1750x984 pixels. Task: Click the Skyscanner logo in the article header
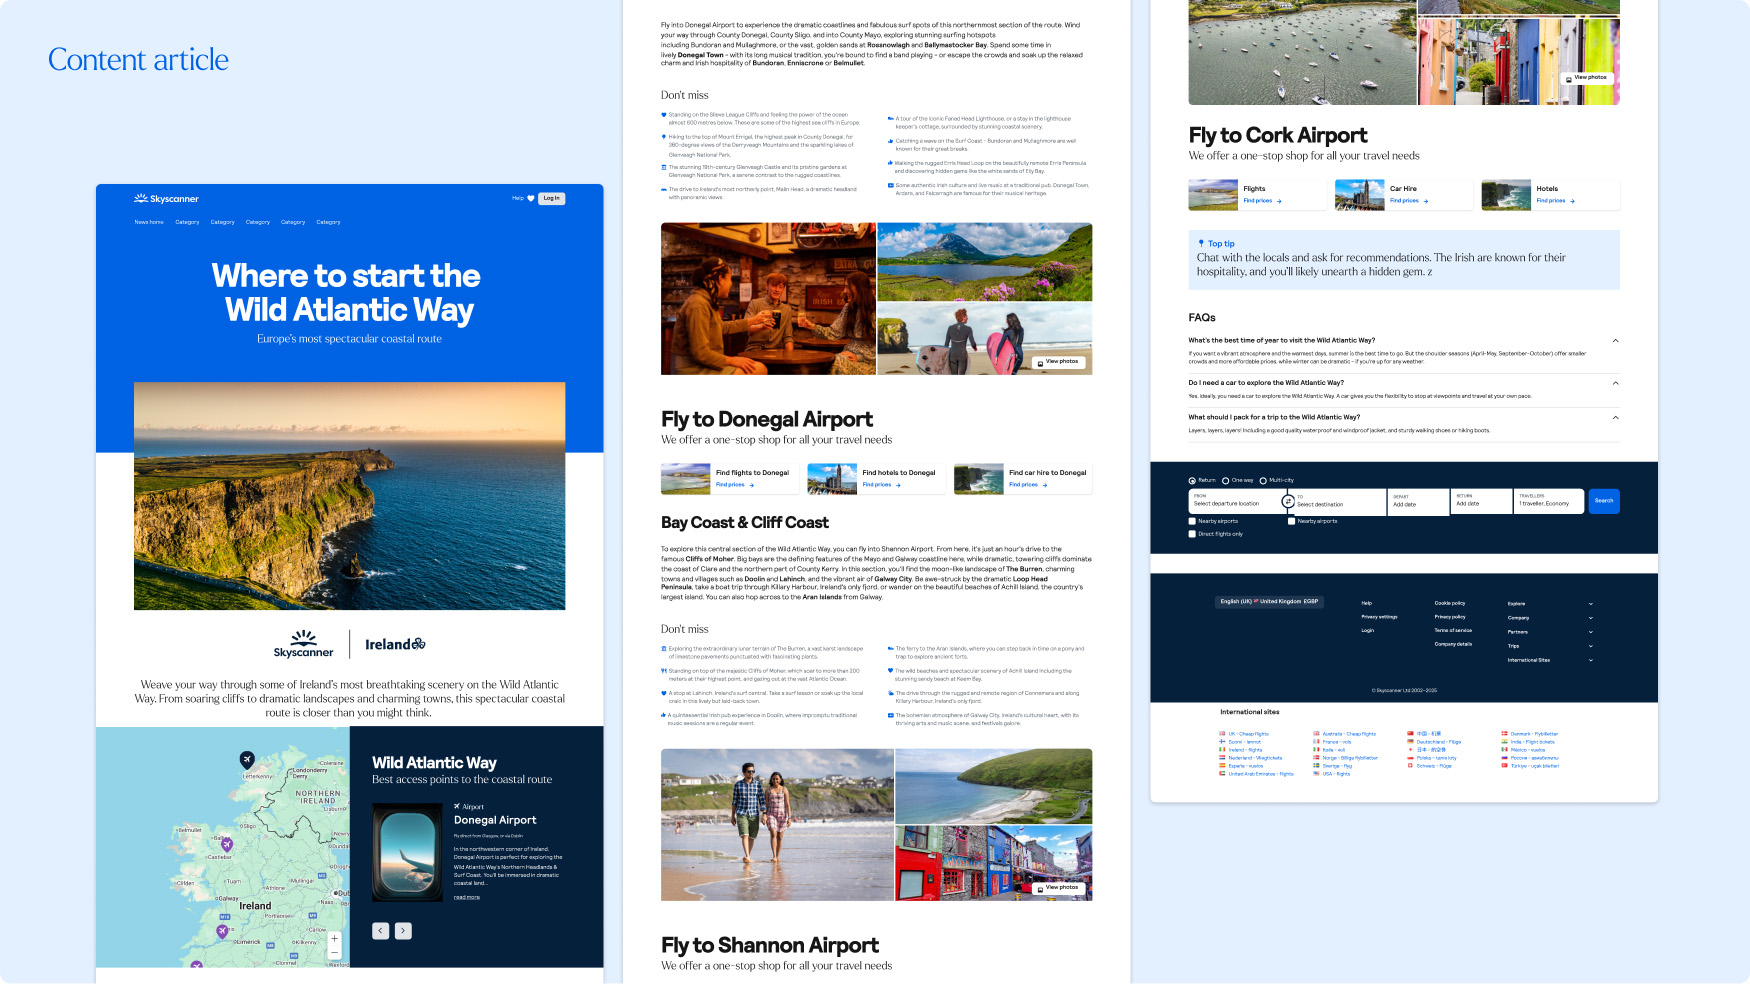point(166,199)
